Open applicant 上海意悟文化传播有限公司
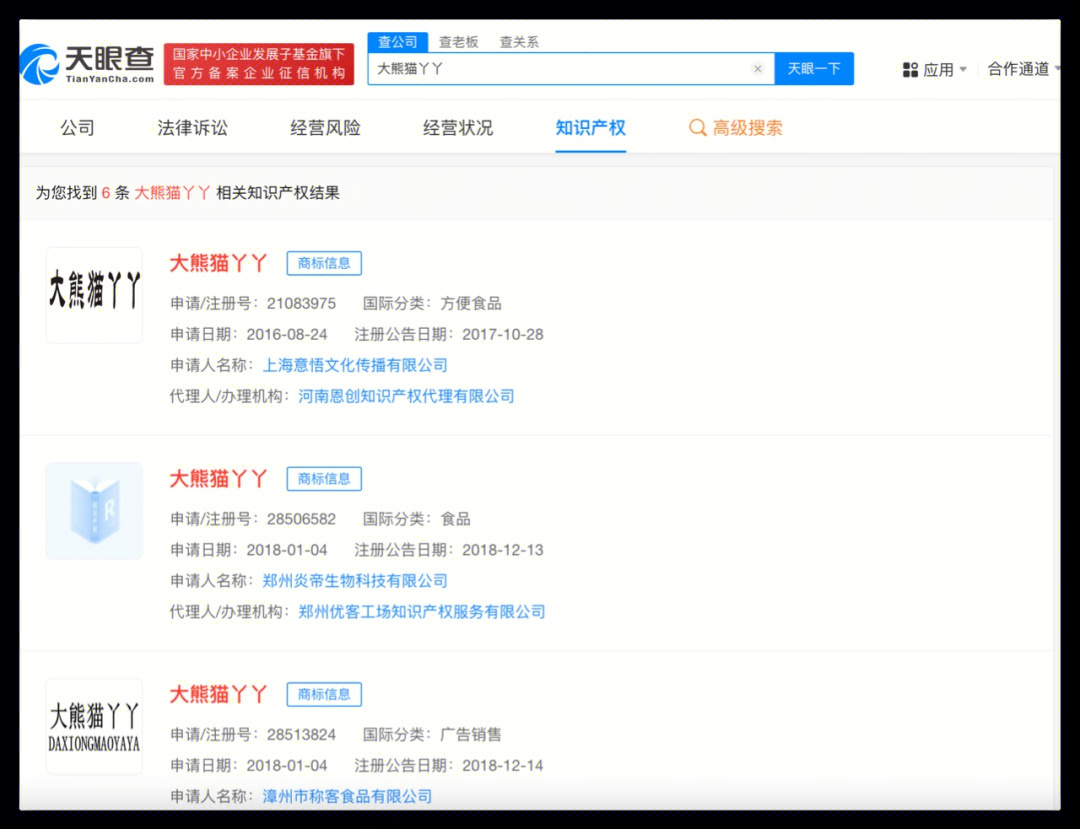This screenshot has height=829, width=1080. point(355,365)
